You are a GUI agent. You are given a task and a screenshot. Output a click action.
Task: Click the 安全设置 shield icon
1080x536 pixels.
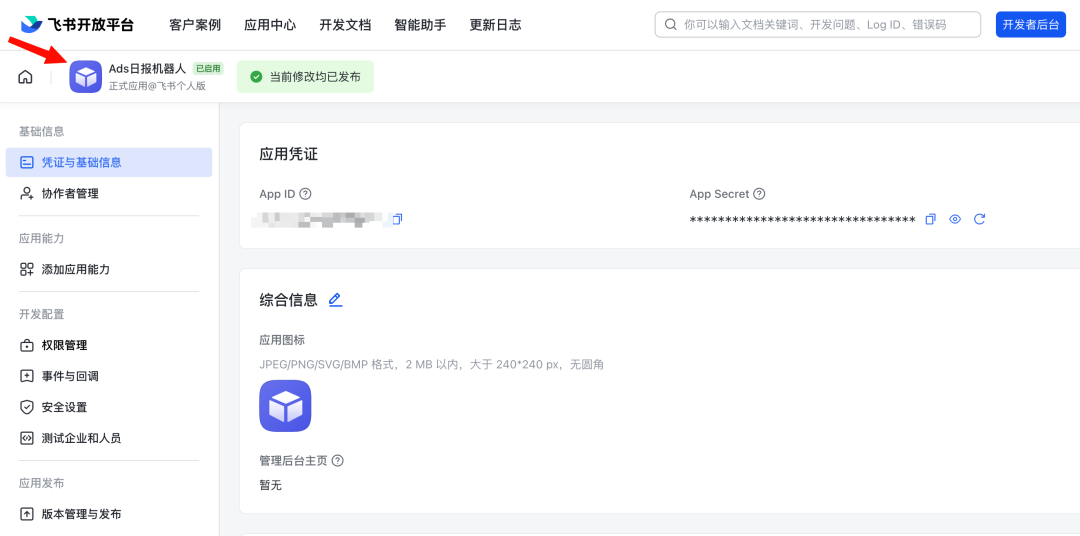(27, 407)
